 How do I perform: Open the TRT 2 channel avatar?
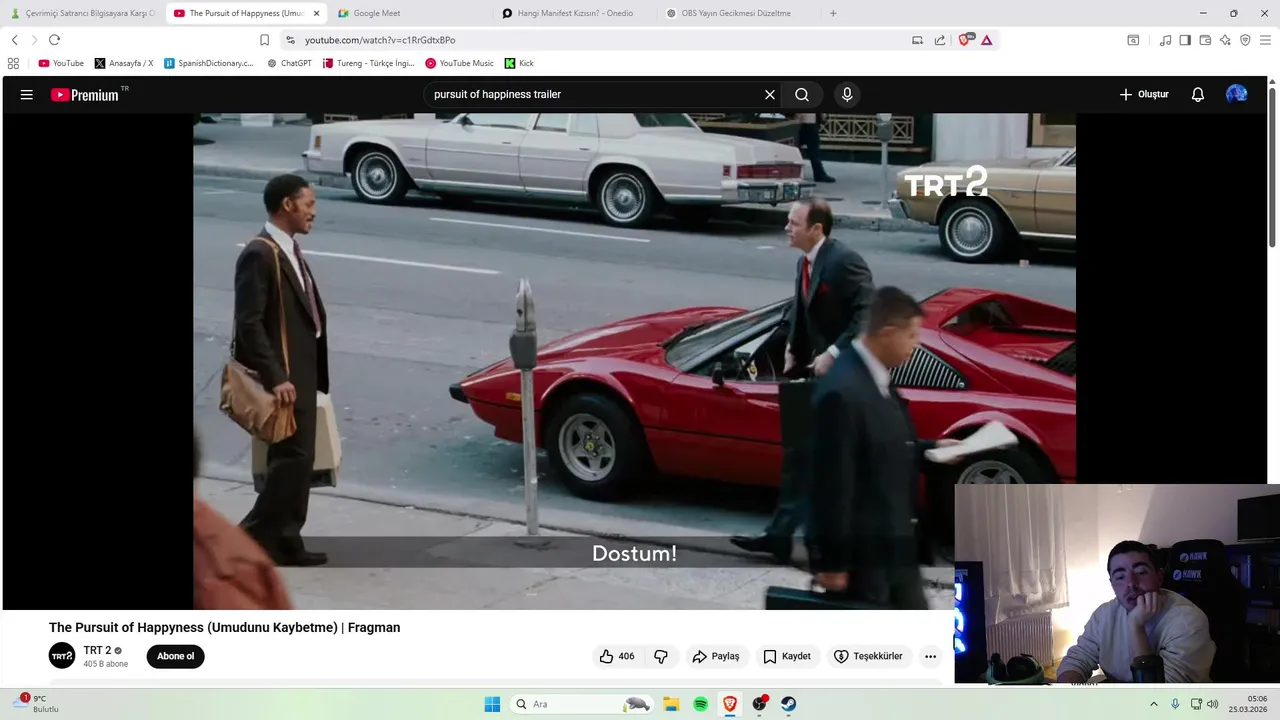point(62,656)
